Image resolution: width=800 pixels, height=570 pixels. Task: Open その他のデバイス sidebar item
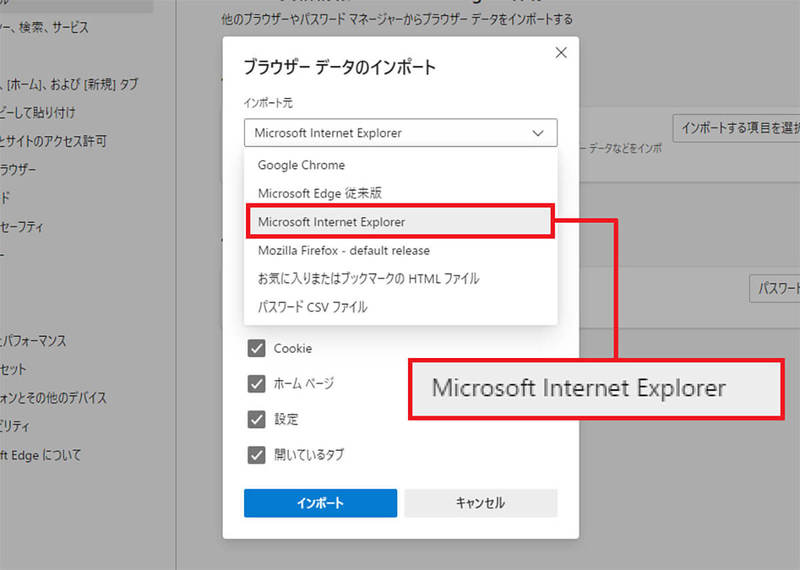point(53,398)
